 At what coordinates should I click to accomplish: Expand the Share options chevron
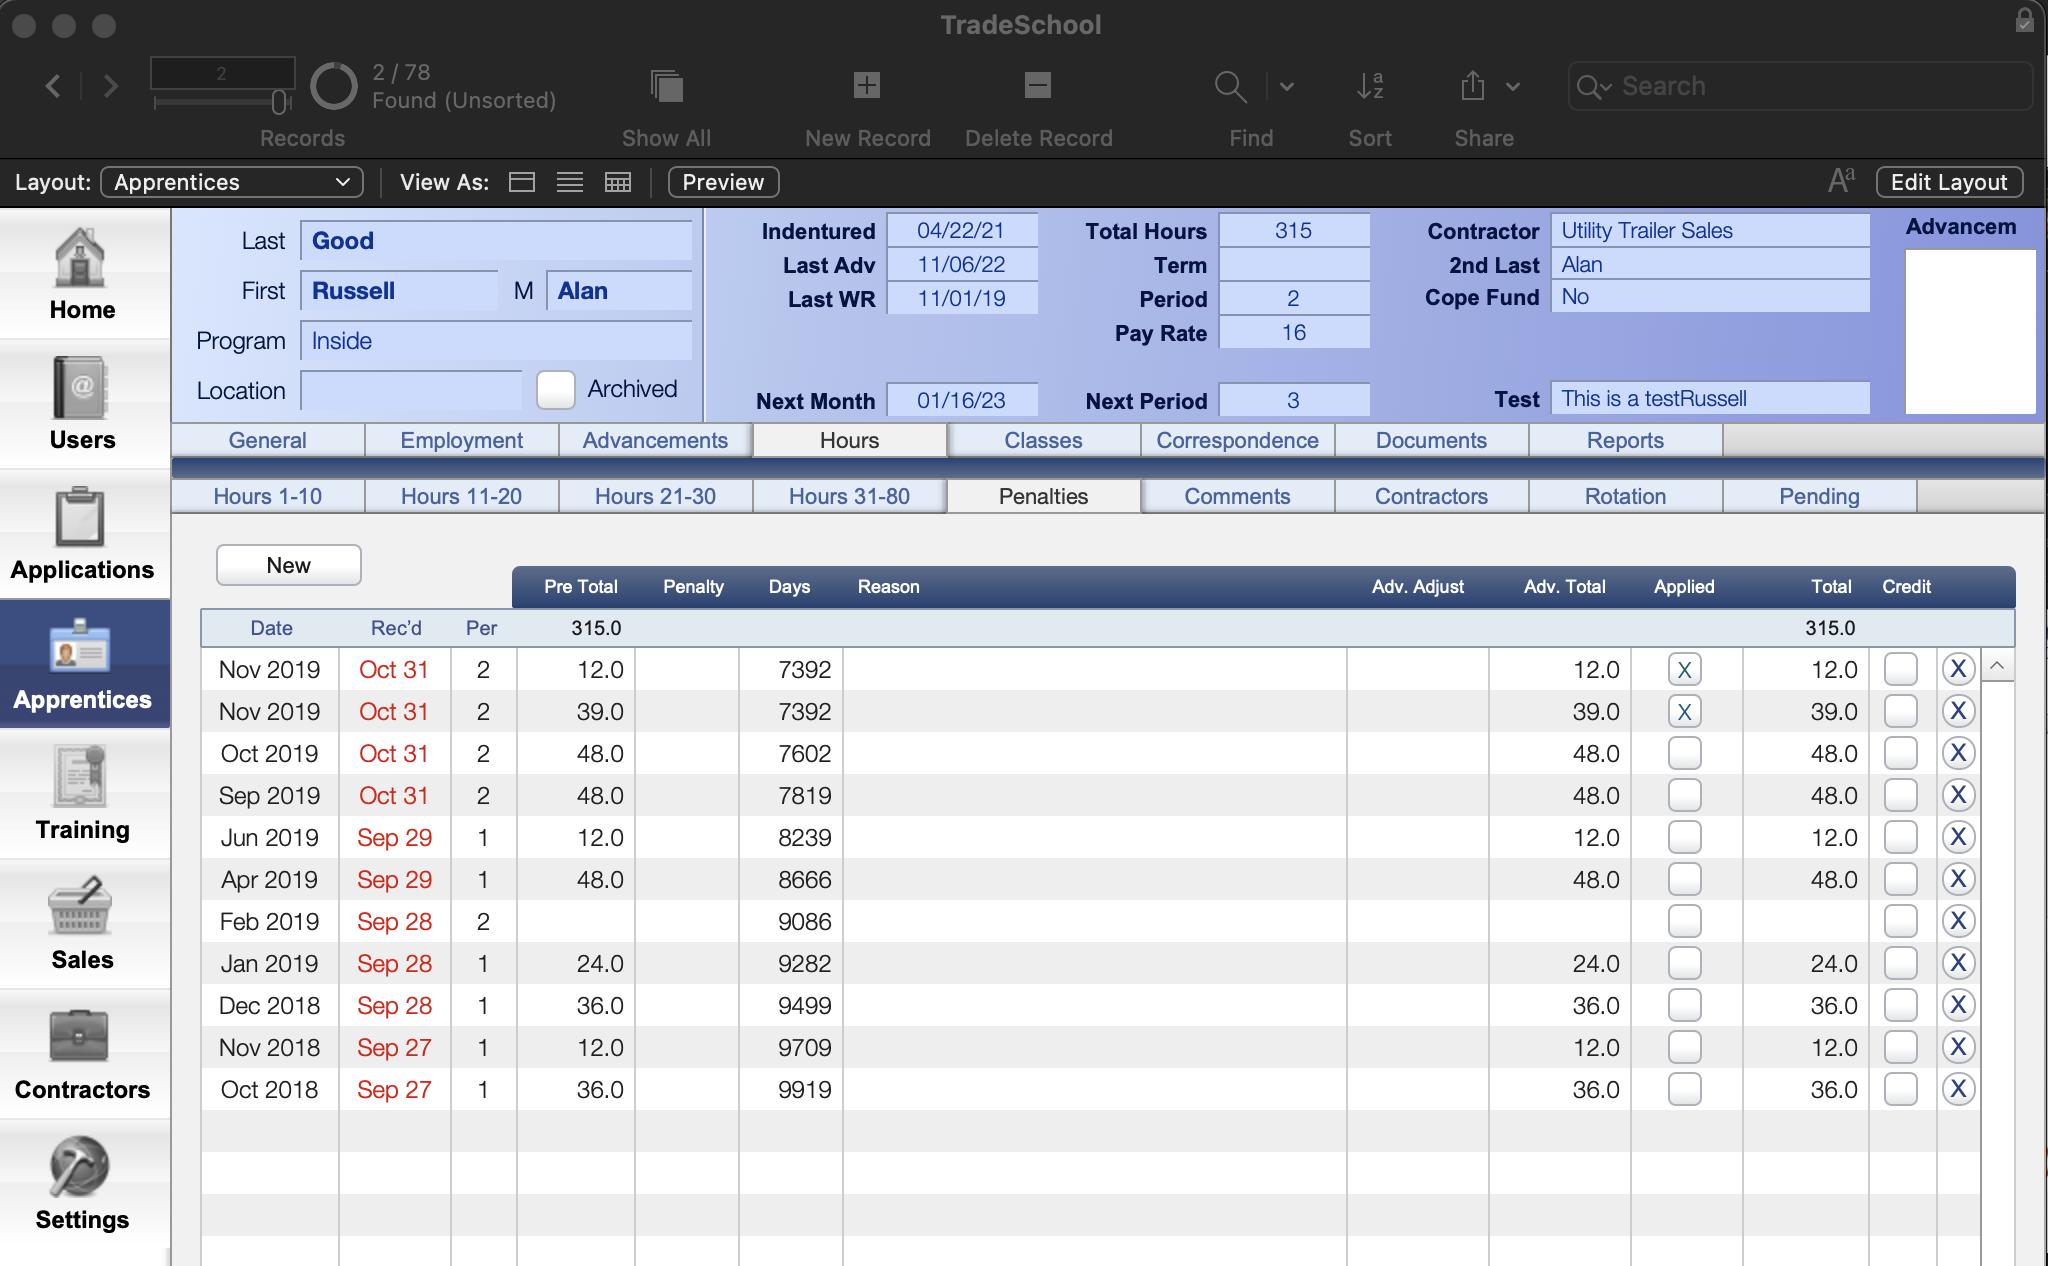(x=1513, y=87)
